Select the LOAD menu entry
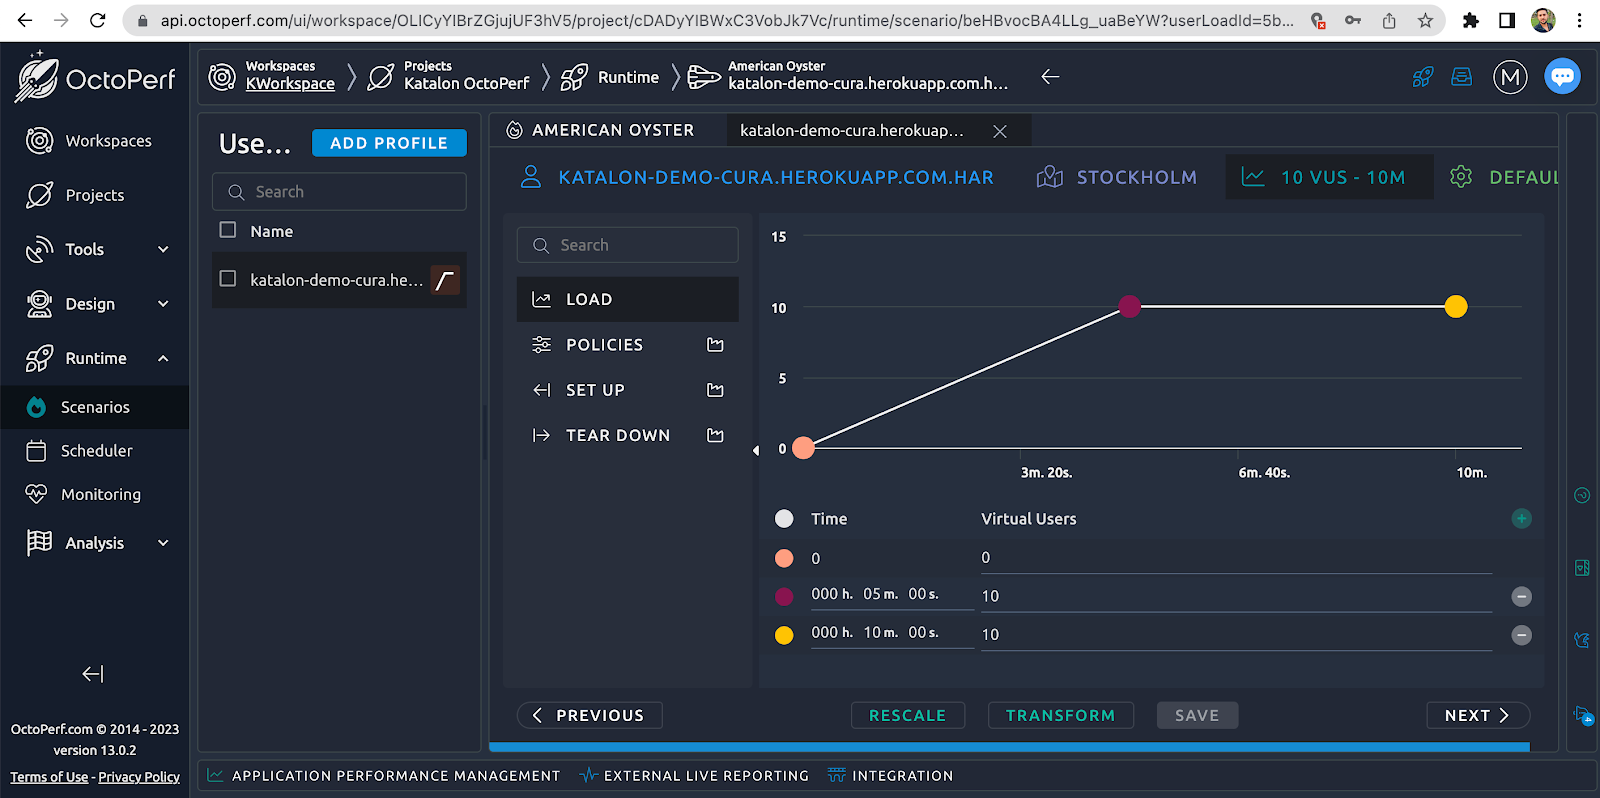 tap(627, 299)
